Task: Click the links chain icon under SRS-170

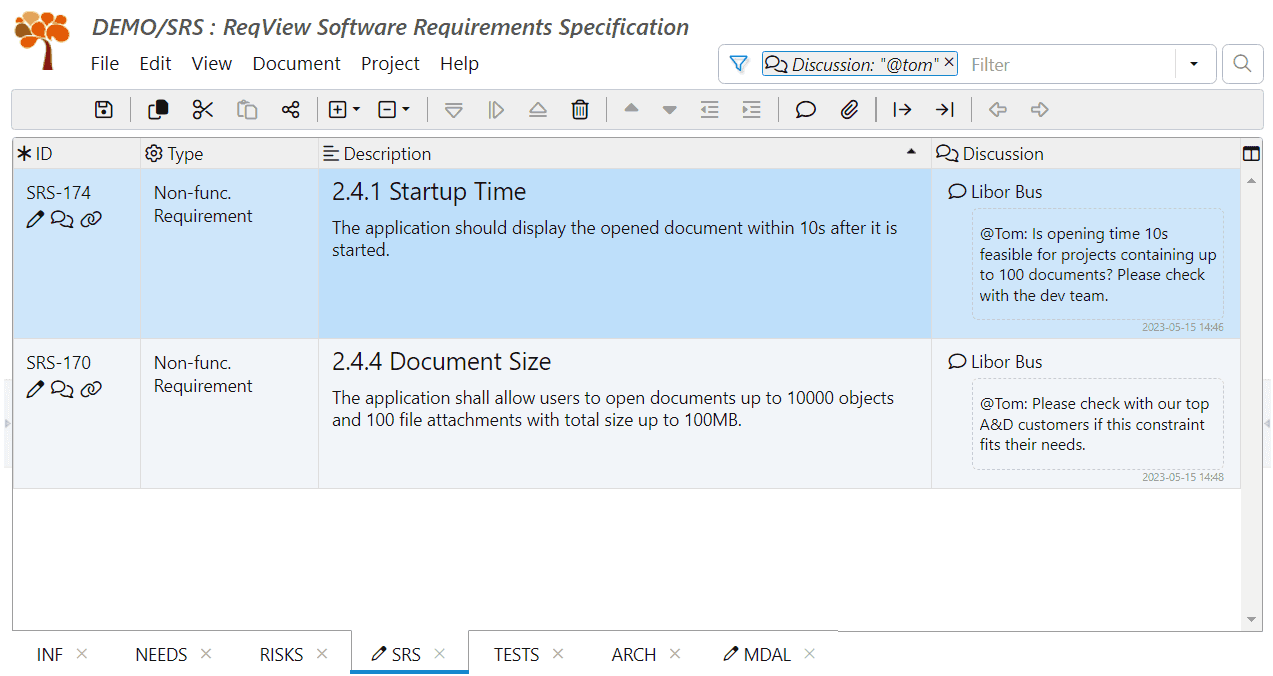Action: 91,389
